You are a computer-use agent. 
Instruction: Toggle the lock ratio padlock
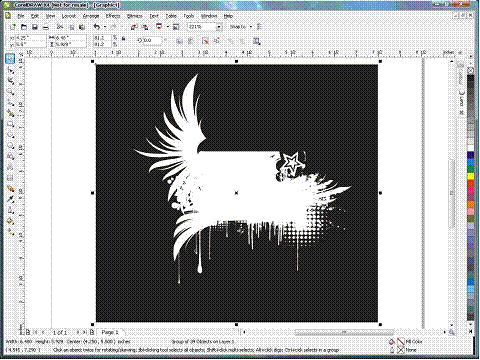pos(123,39)
